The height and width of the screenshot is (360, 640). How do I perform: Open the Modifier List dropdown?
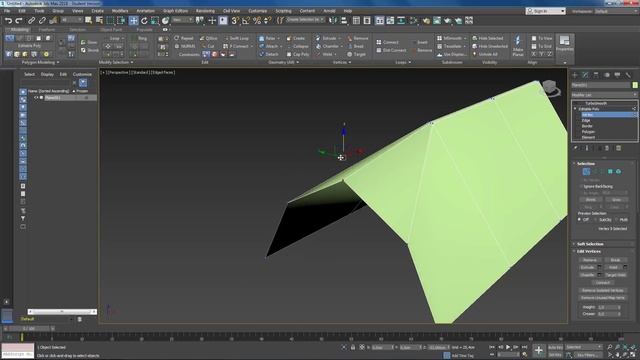[604, 95]
